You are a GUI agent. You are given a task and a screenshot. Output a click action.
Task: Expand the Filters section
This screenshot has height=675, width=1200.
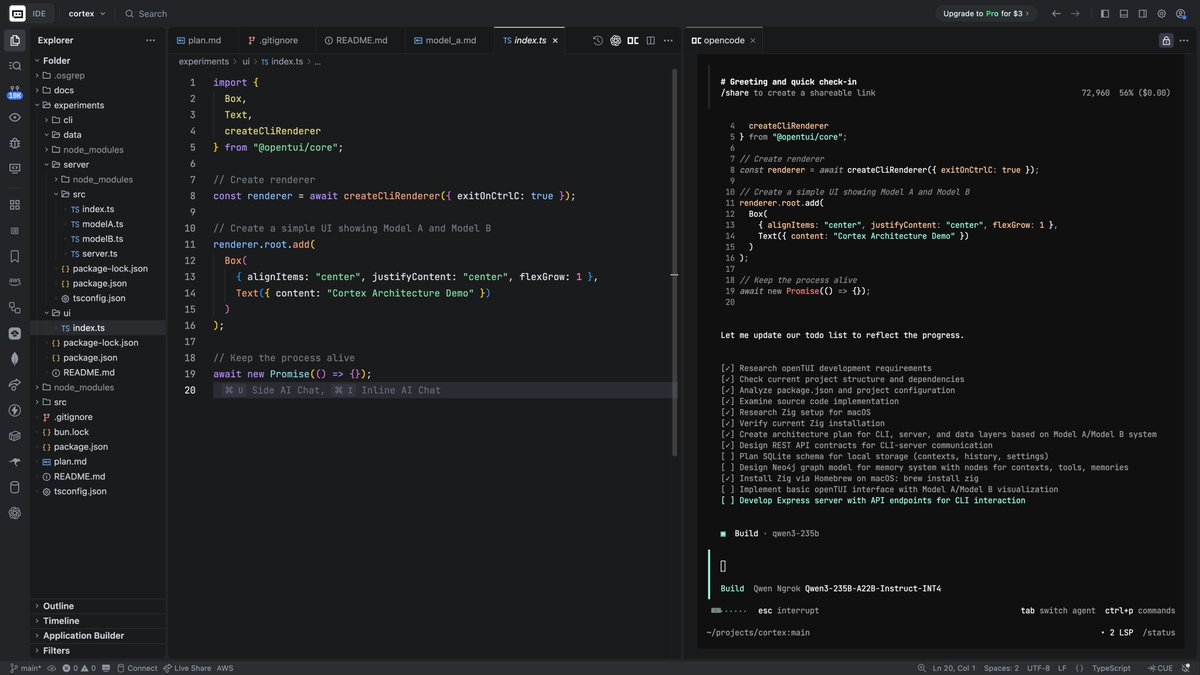[x=98, y=651]
